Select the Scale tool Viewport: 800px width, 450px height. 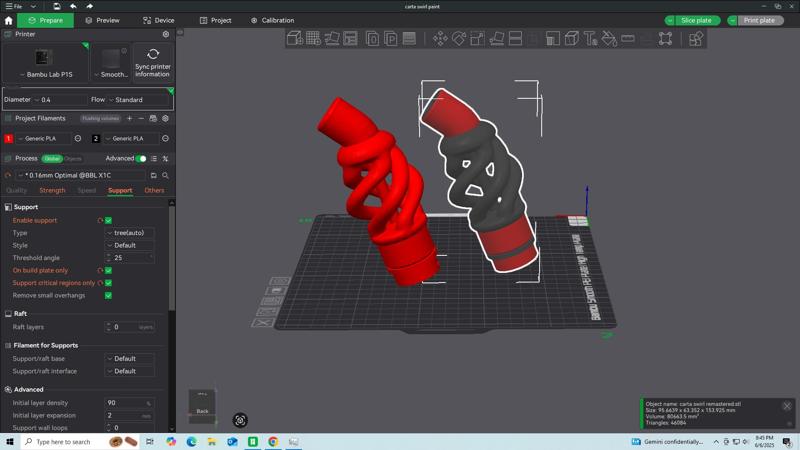[477, 38]
